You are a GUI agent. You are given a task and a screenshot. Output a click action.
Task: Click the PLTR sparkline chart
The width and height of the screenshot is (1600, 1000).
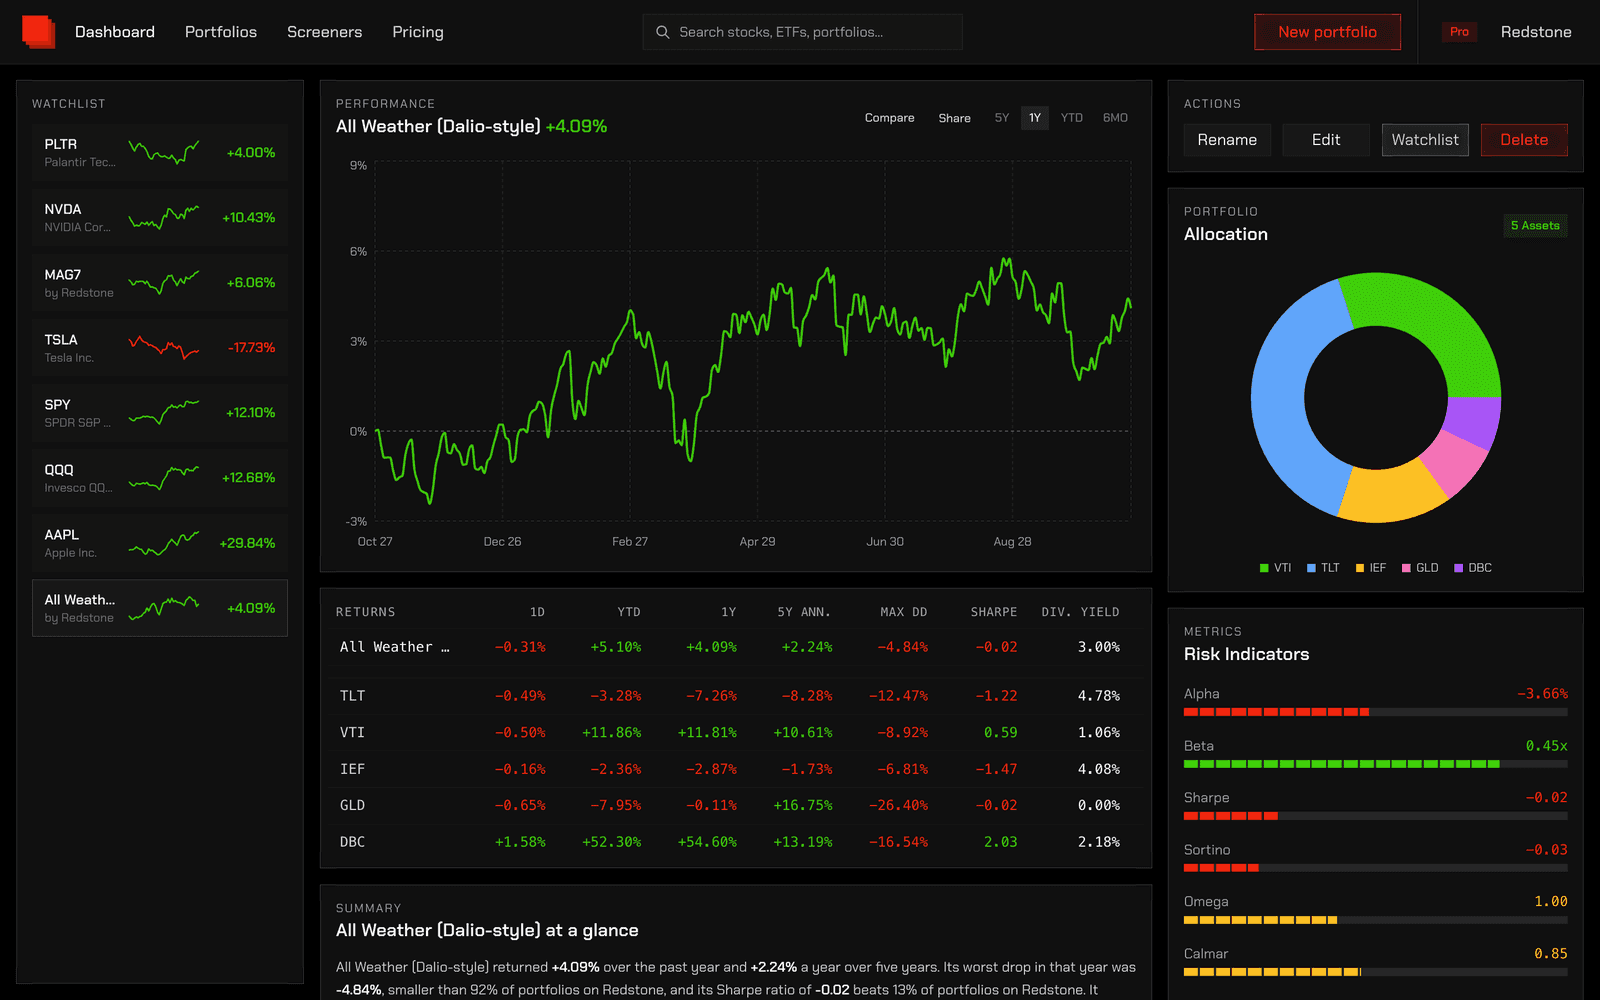(x=164, y=152)
